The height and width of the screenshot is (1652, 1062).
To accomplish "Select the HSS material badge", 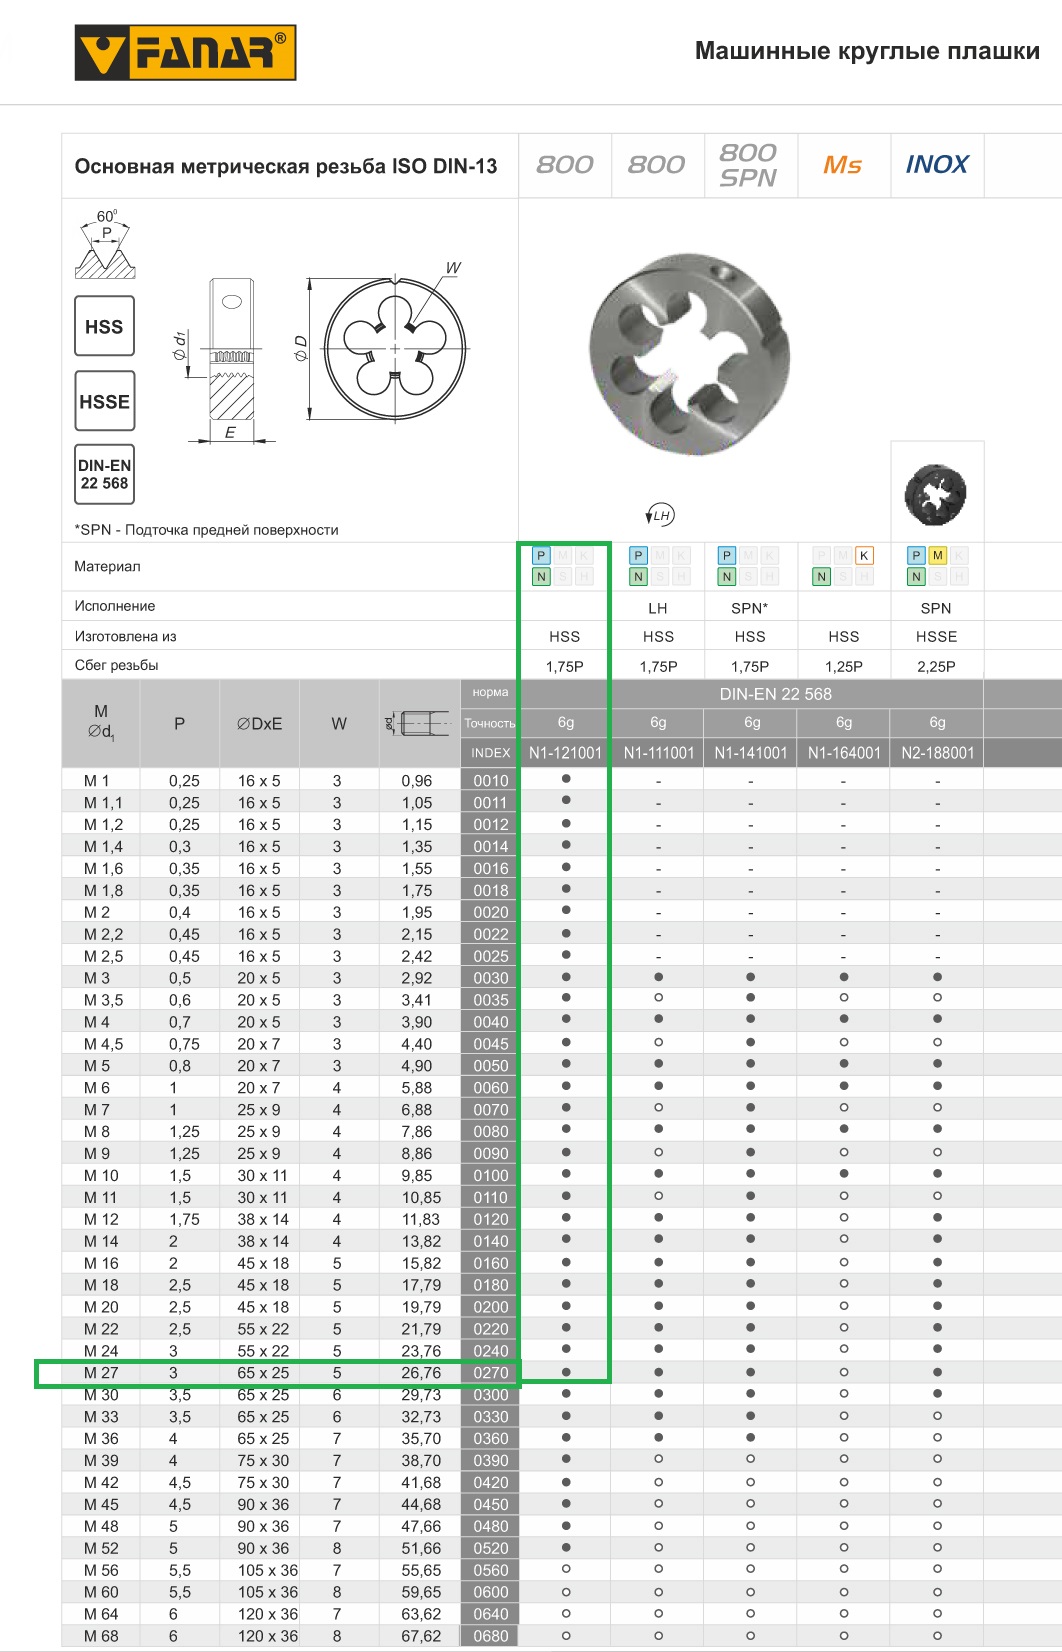I will (x=104, y=326).
